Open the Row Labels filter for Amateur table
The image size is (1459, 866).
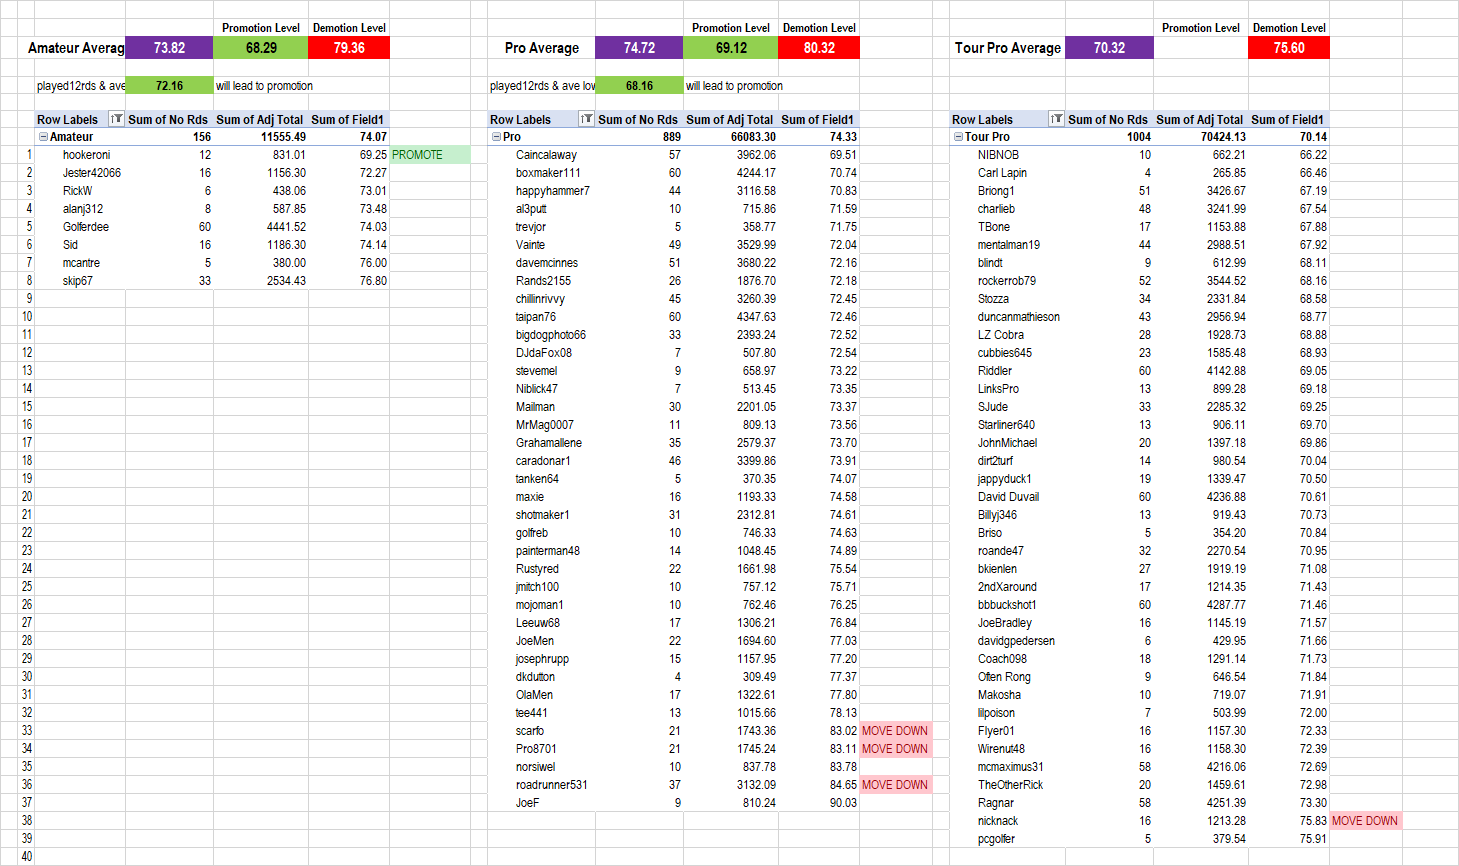click(116, 119)
